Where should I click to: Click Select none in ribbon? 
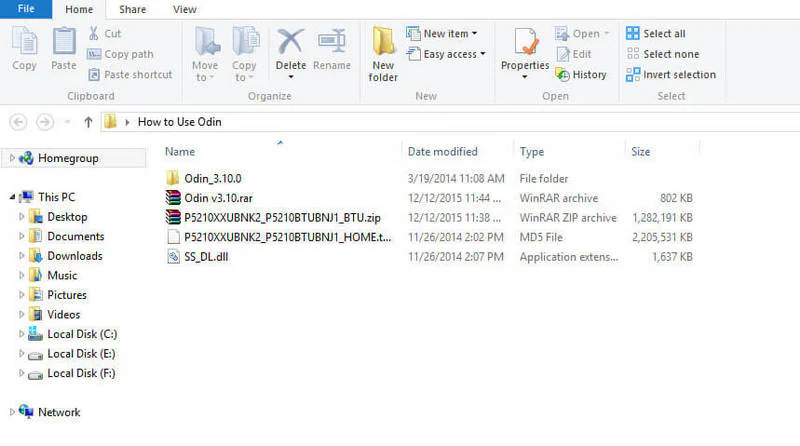(x=663, y=54)
